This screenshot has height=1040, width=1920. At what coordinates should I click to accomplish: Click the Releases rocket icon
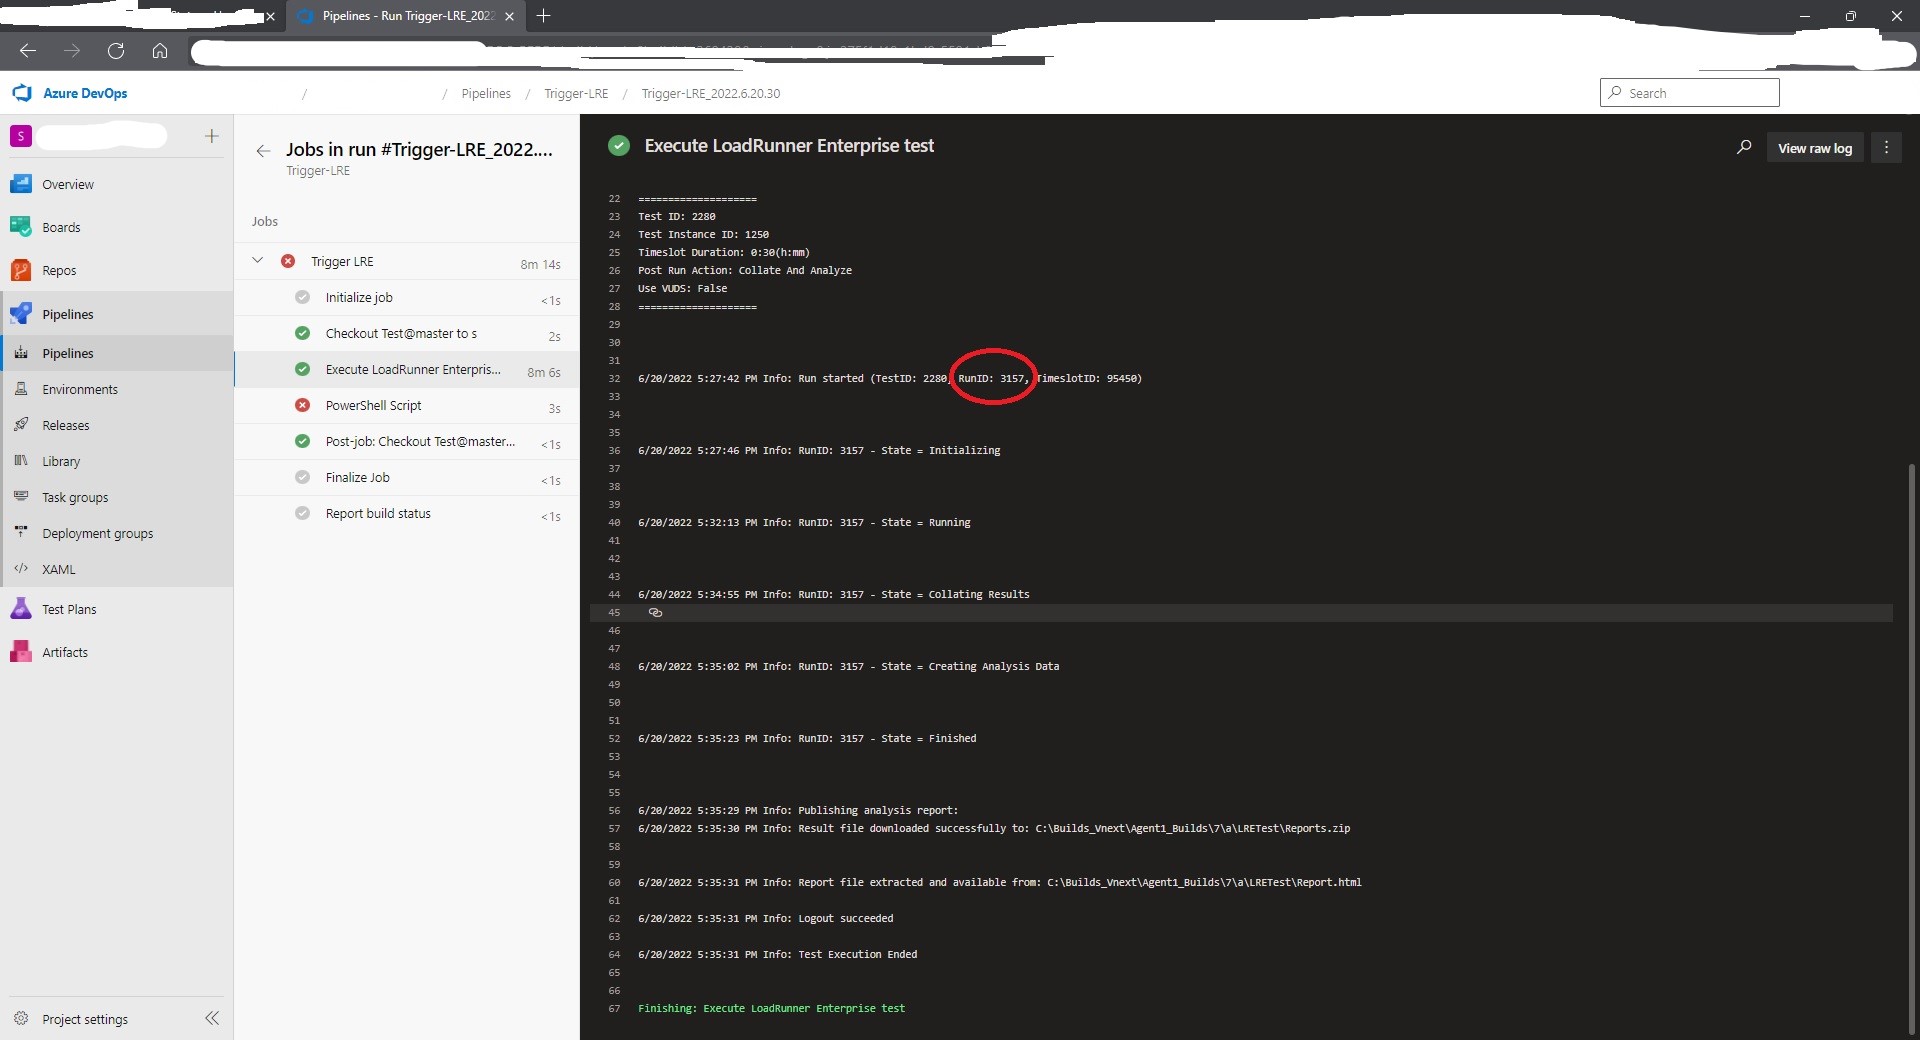pyautogui.click(x=21, y=425)
